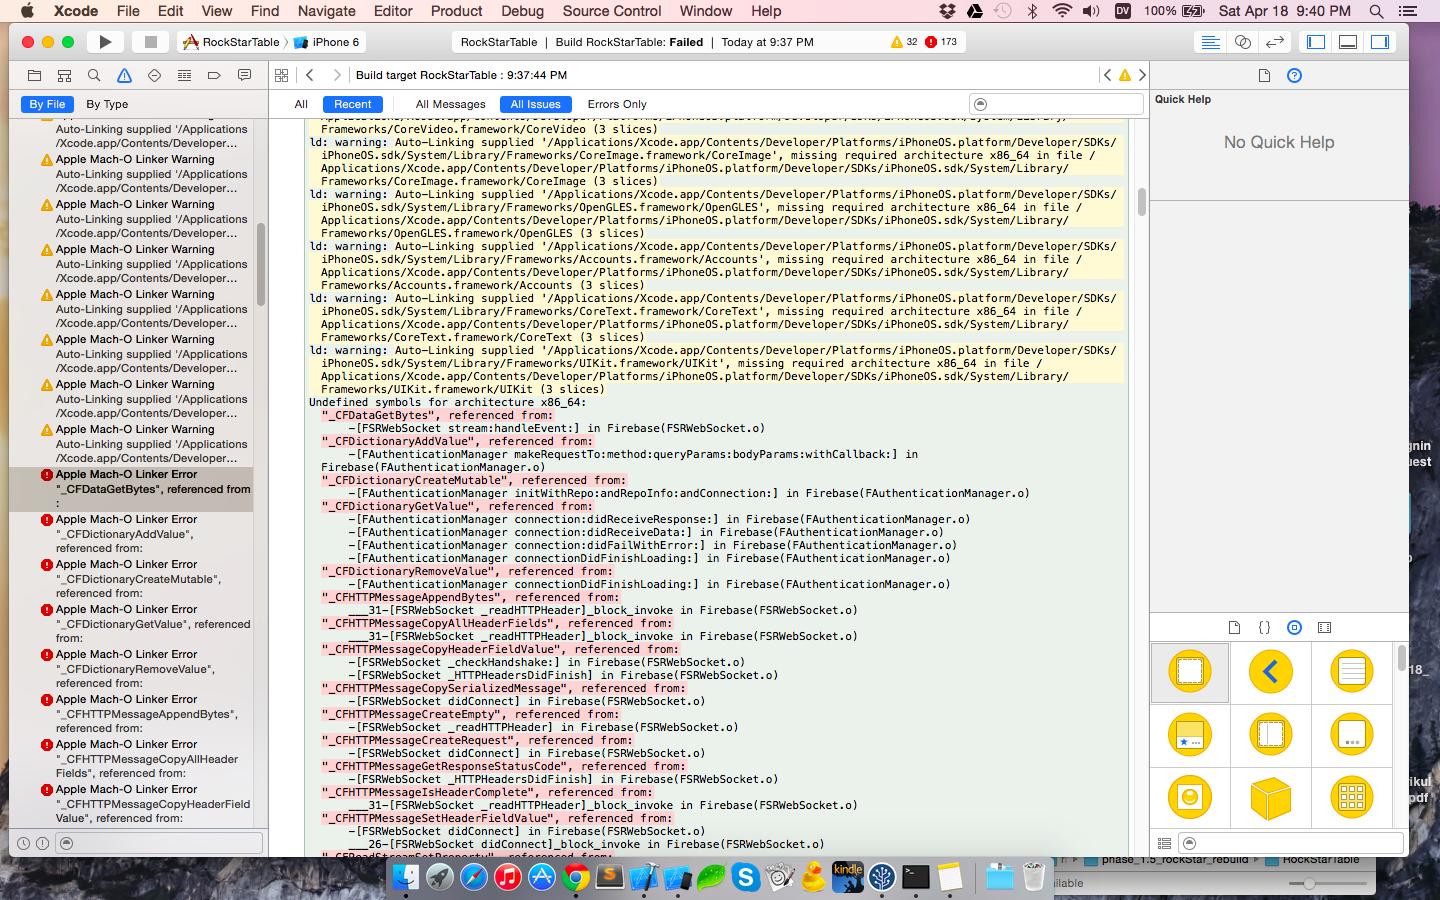Click the build log search field
Viewport: 1440px width, 900px height.
[x=1056, y=104]
